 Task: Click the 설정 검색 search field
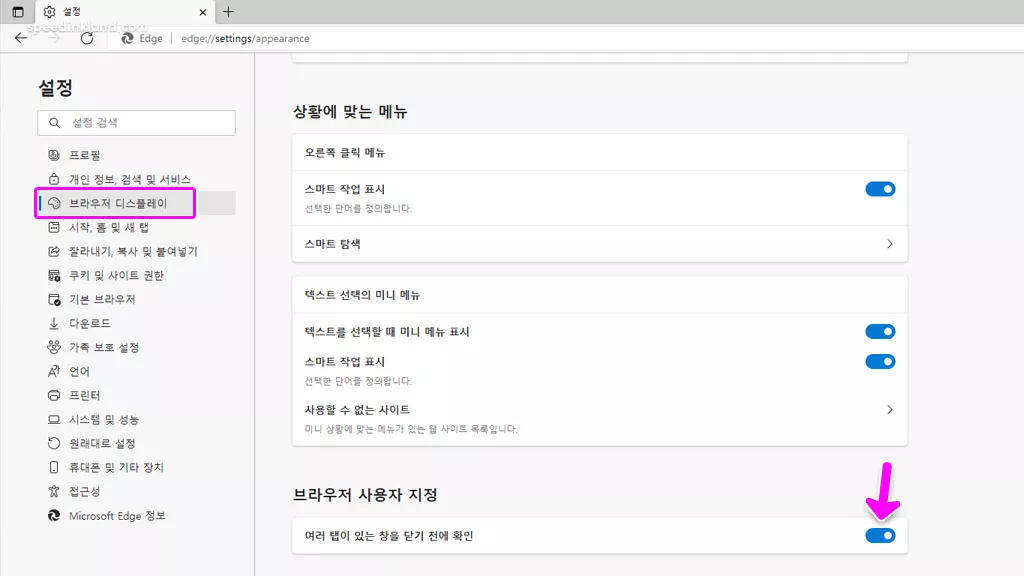pyautogui.click(x=136, y=123)
